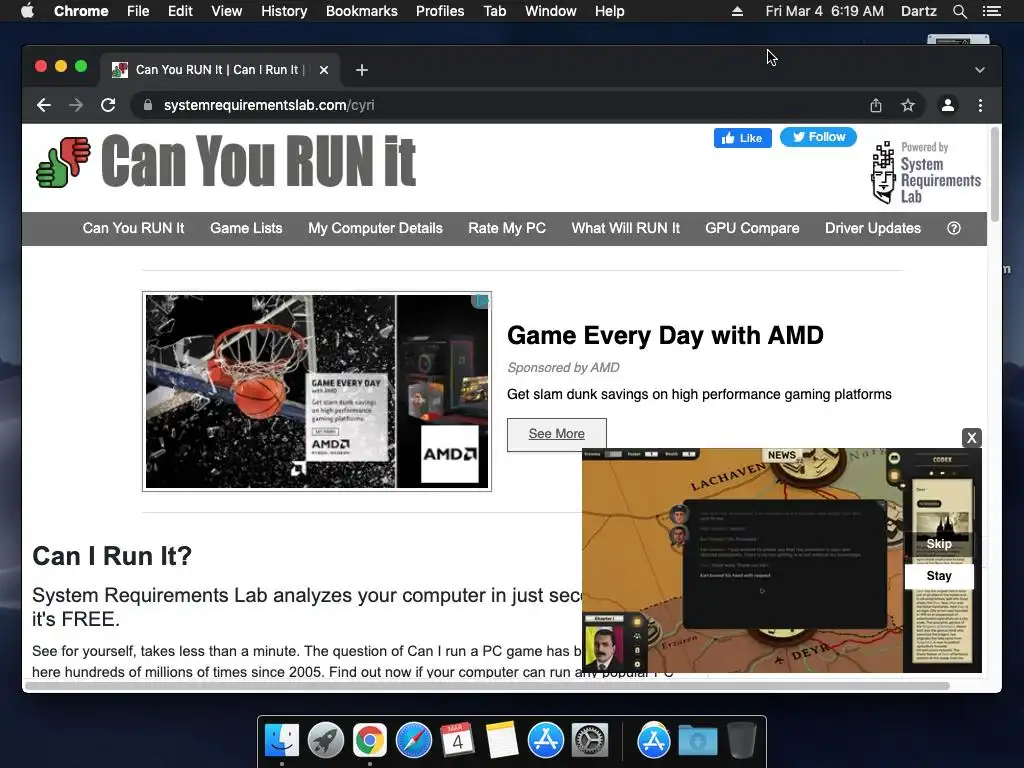Open the Bookmarks menu
This screenshot has width=1024, height=768.
click(362, 11)
